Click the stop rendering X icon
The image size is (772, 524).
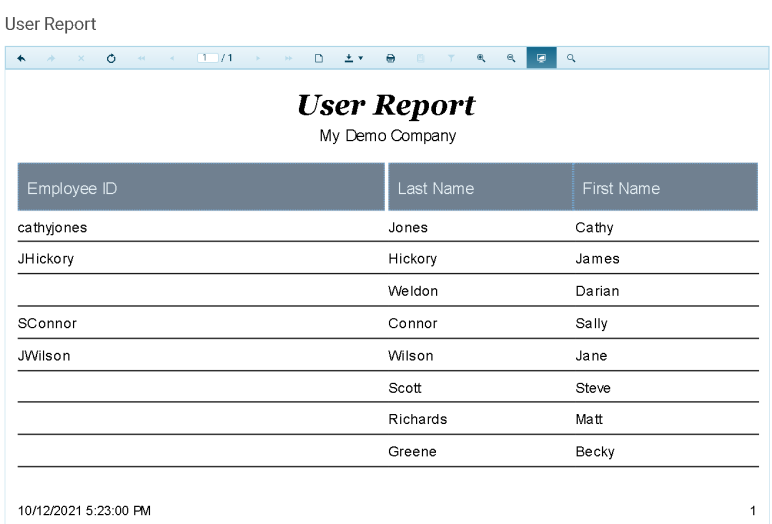coord(81,58)
